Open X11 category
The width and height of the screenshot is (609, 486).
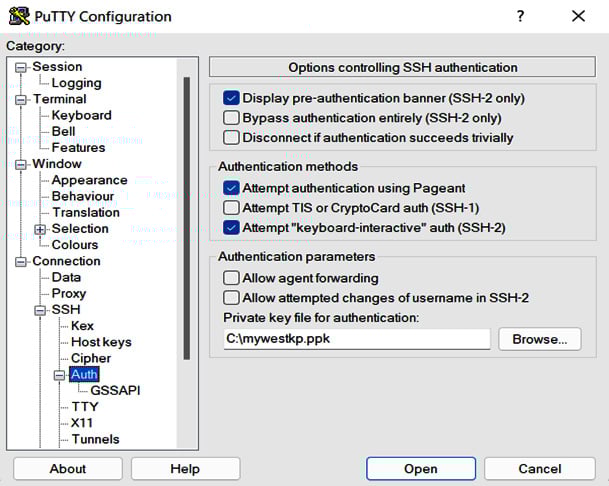coord(82,423)
